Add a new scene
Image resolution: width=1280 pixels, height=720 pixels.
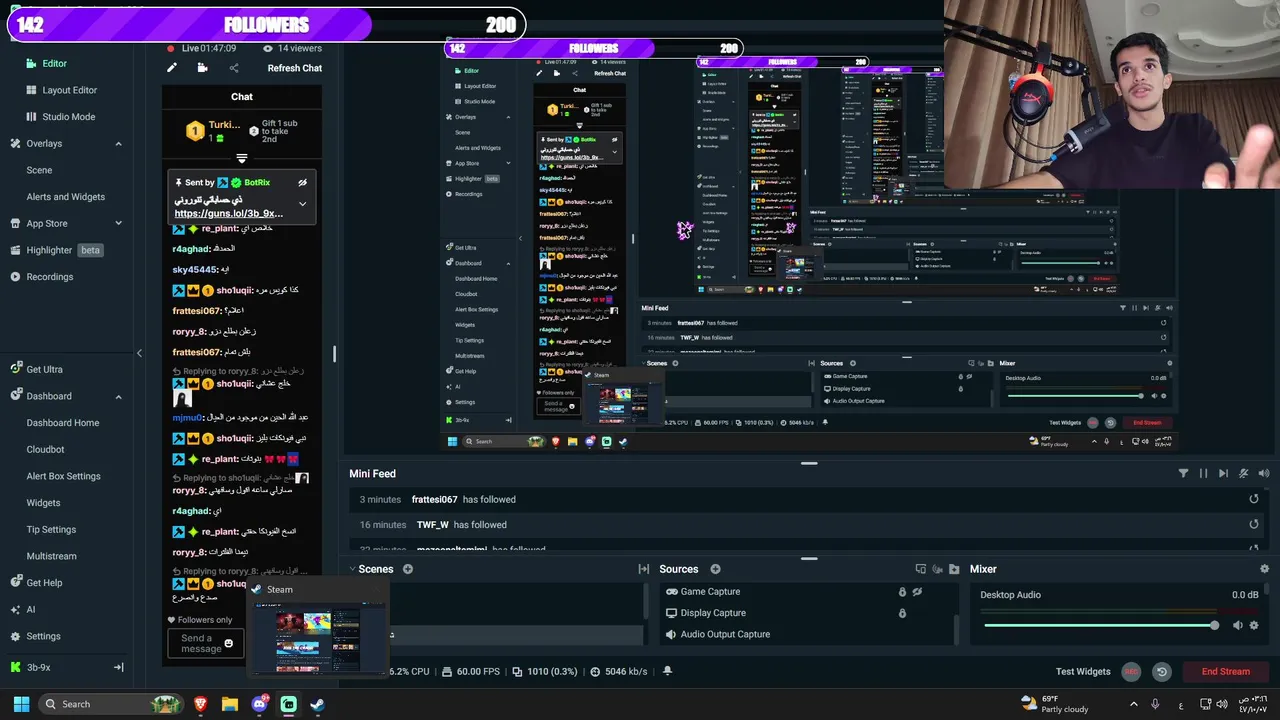[x=408, y=569]
